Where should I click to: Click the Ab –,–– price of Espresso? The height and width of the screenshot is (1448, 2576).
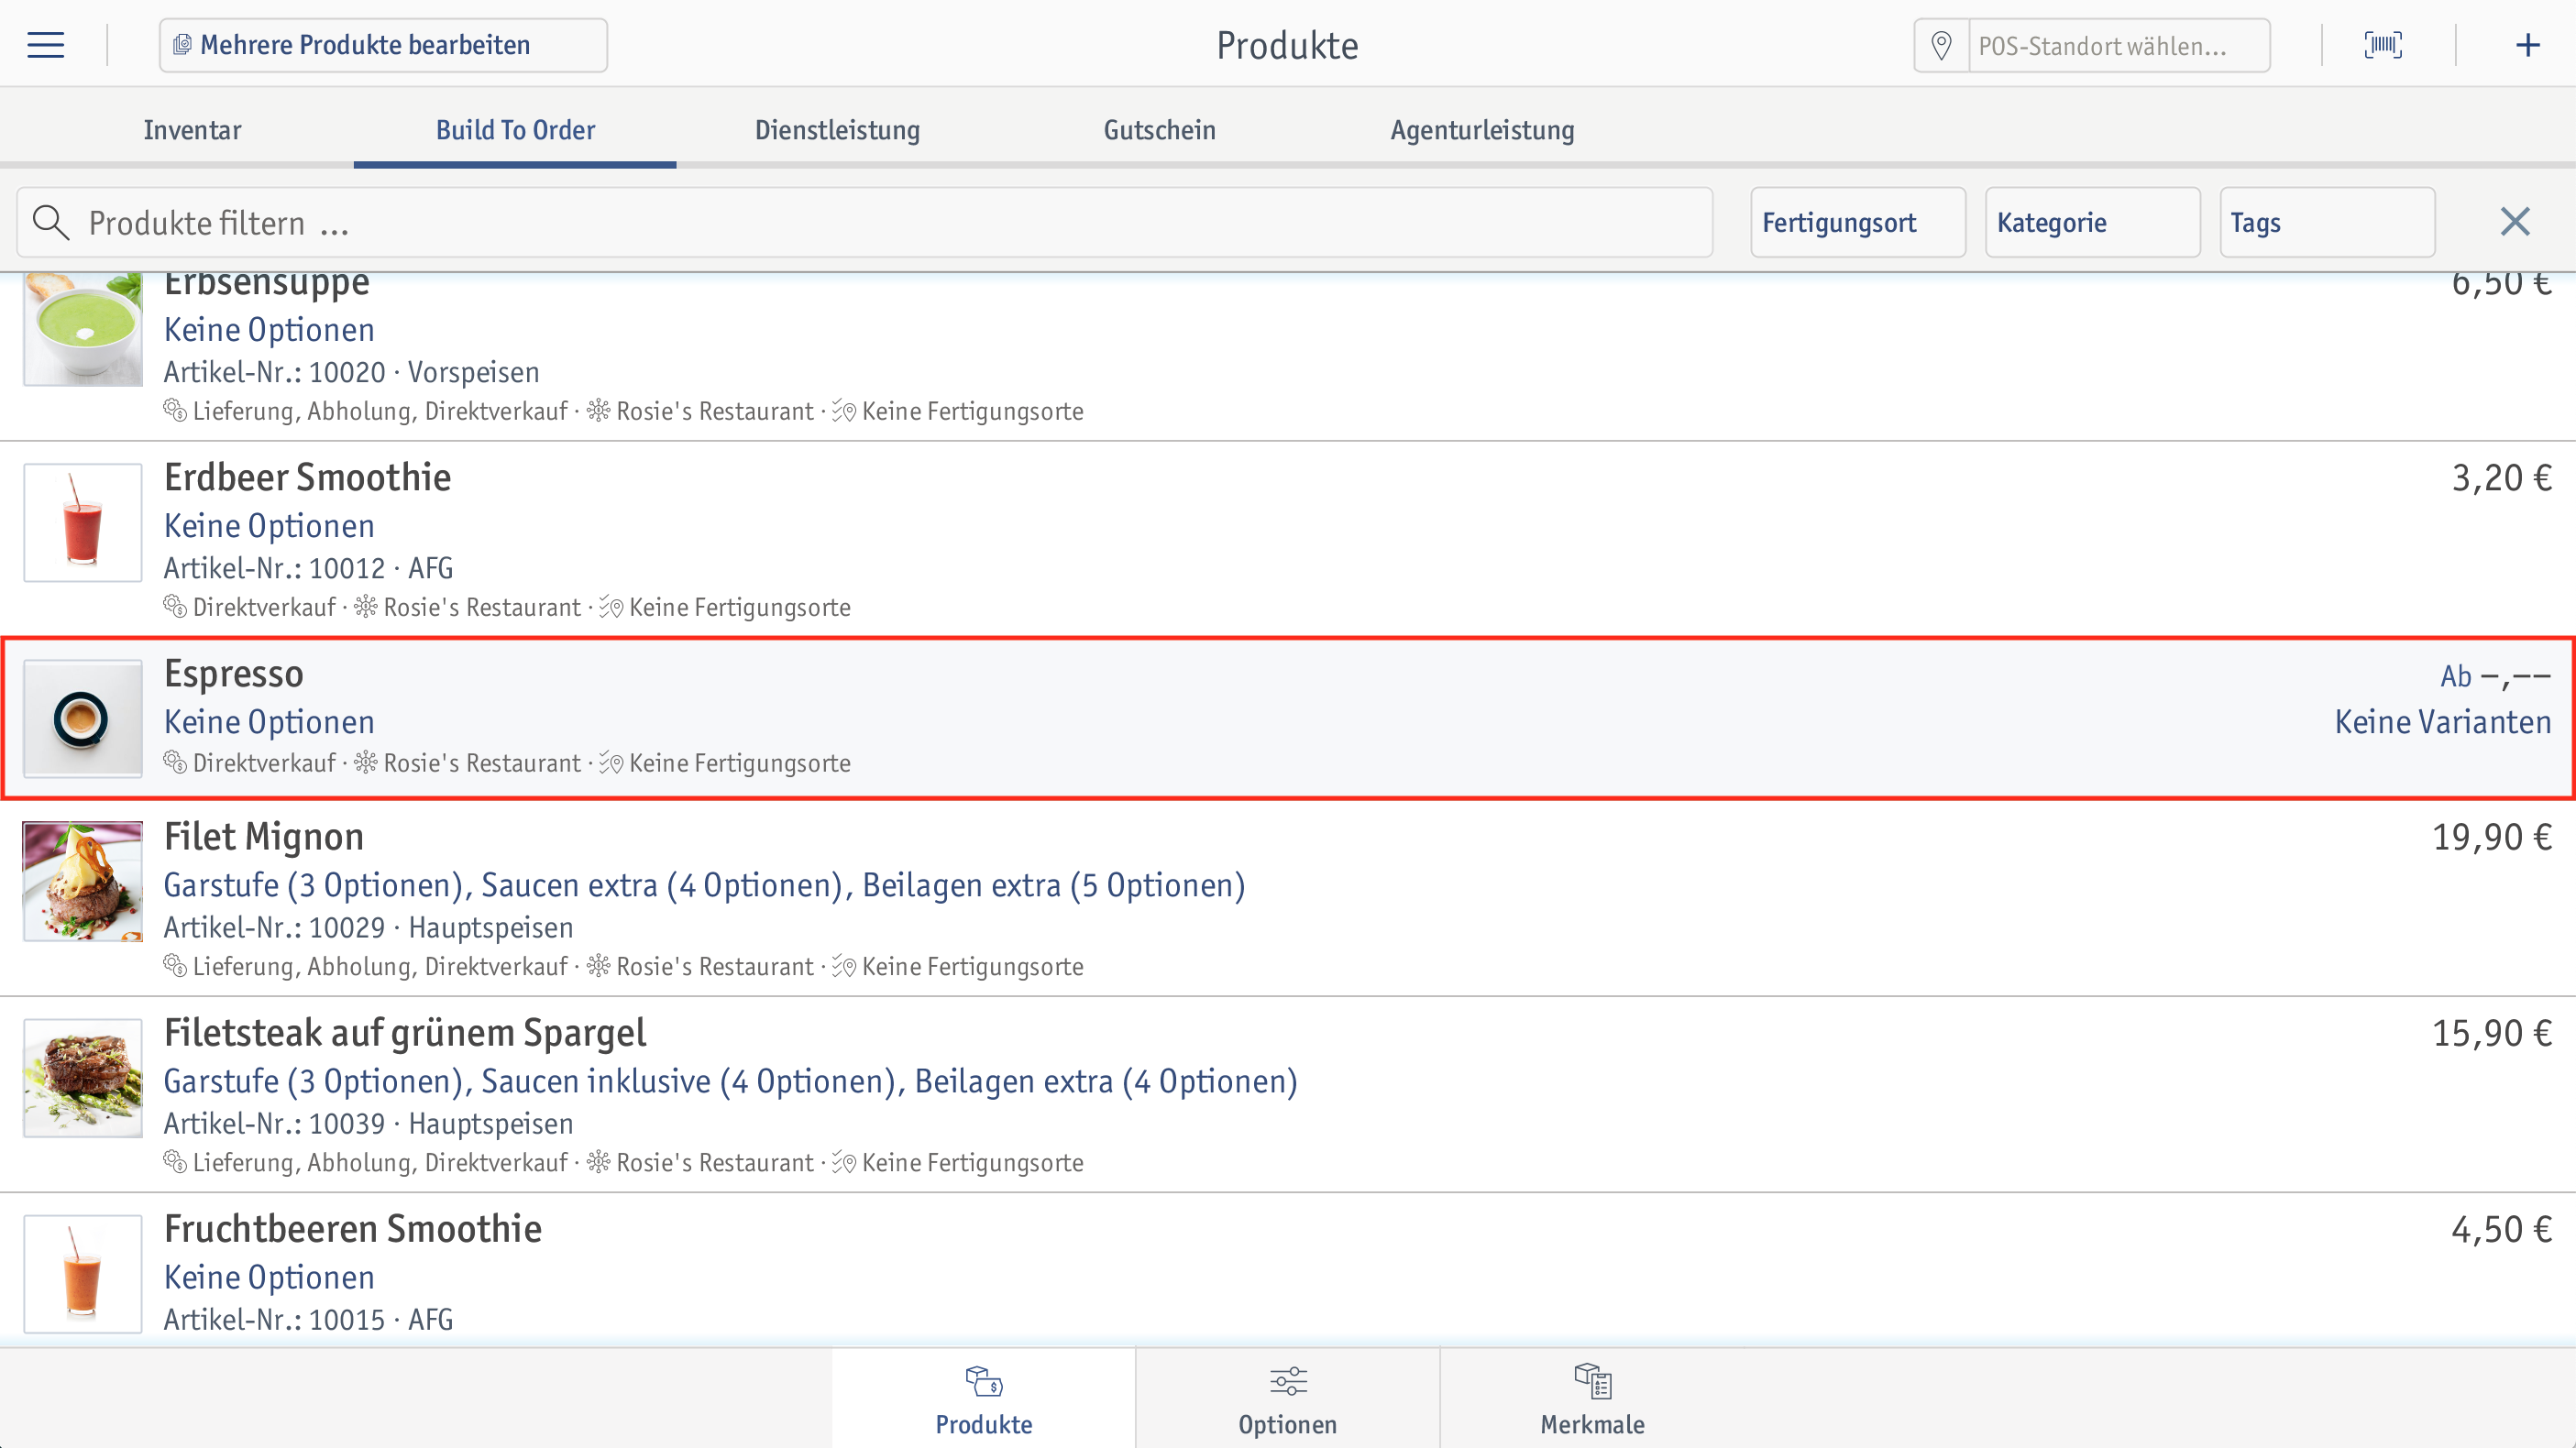(2495, 676)
